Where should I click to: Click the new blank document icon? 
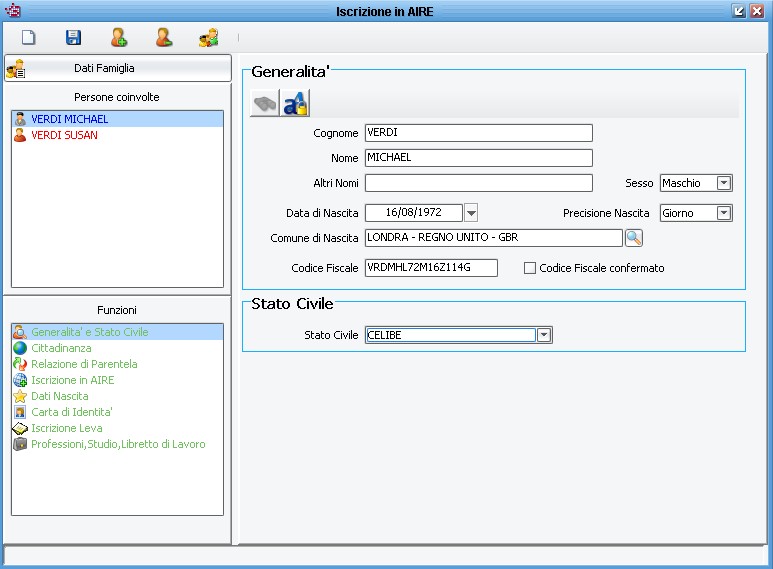click(29, 38)
